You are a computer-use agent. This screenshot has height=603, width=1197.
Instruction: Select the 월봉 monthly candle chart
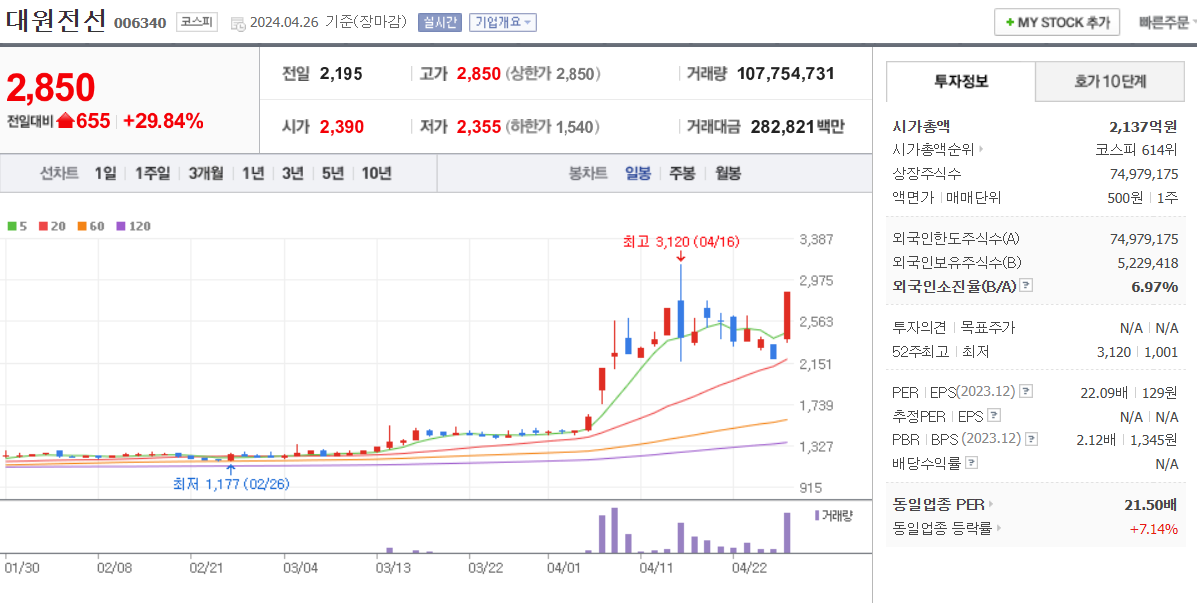(728, 173)
